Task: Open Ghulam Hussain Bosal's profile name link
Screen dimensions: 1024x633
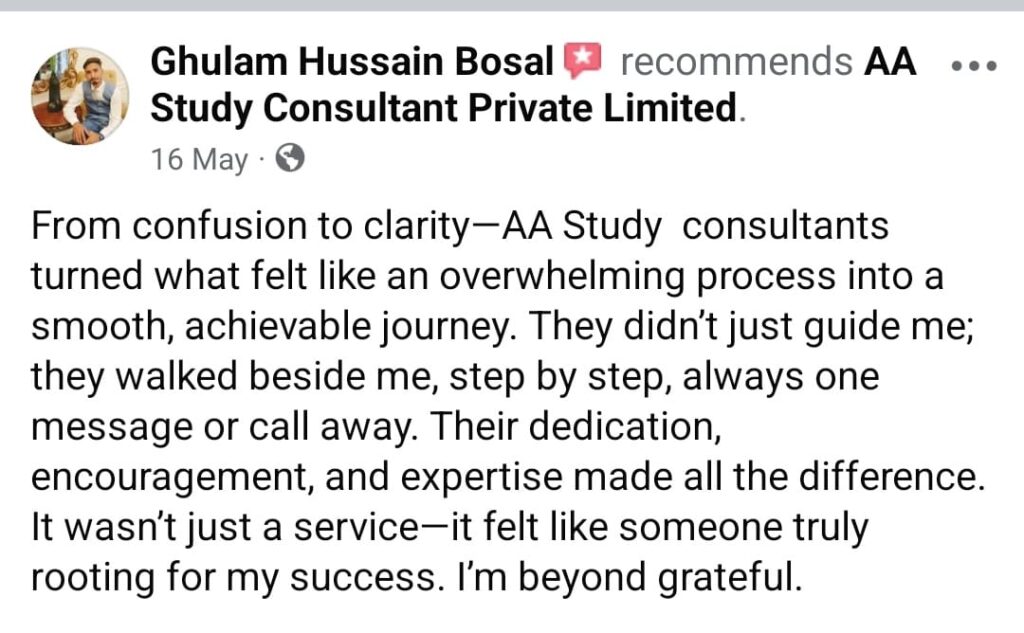Action: tap(352, 62)
